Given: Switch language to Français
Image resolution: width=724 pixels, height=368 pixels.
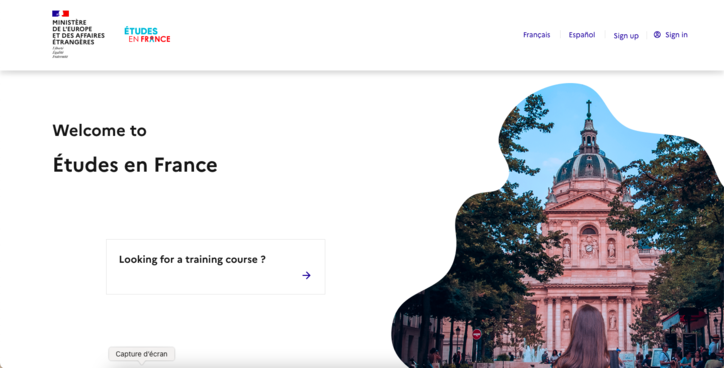Looking at the screenshot, I should (537, 35).
